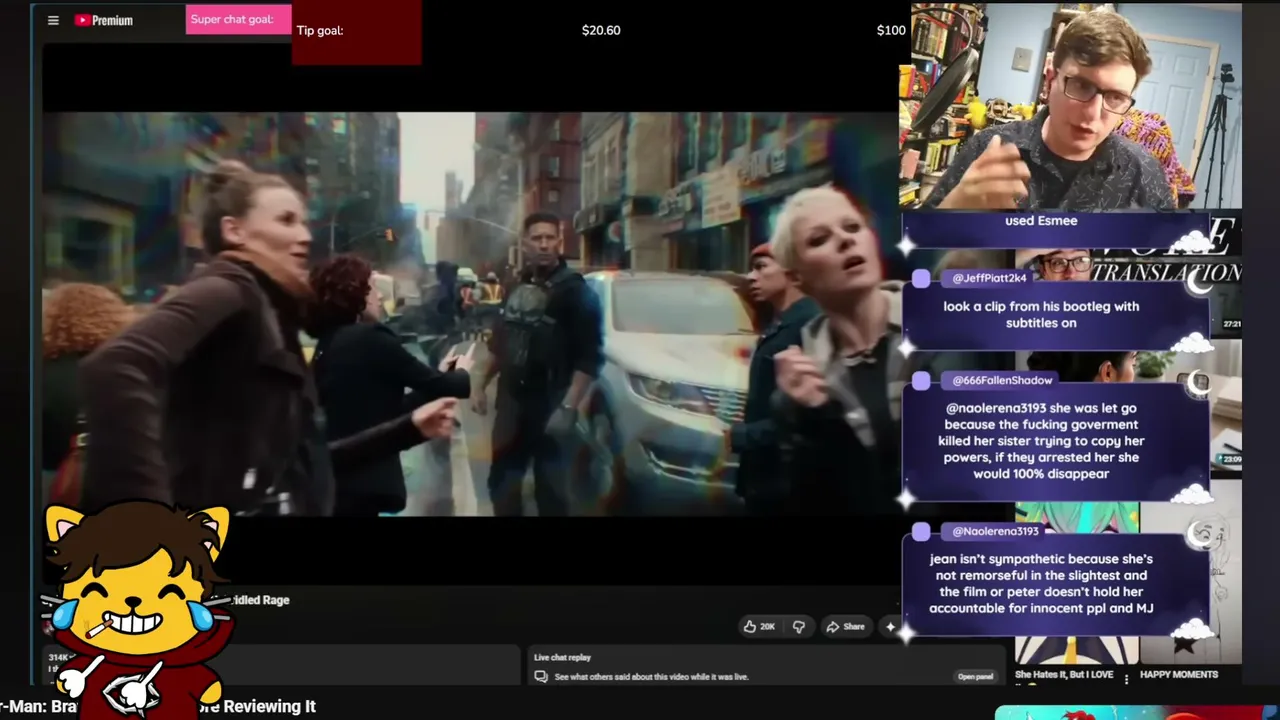The height and width of the screenshot is (720, 1280).
Task: Click the 'Live chat replay' heading
Action: 562,657
